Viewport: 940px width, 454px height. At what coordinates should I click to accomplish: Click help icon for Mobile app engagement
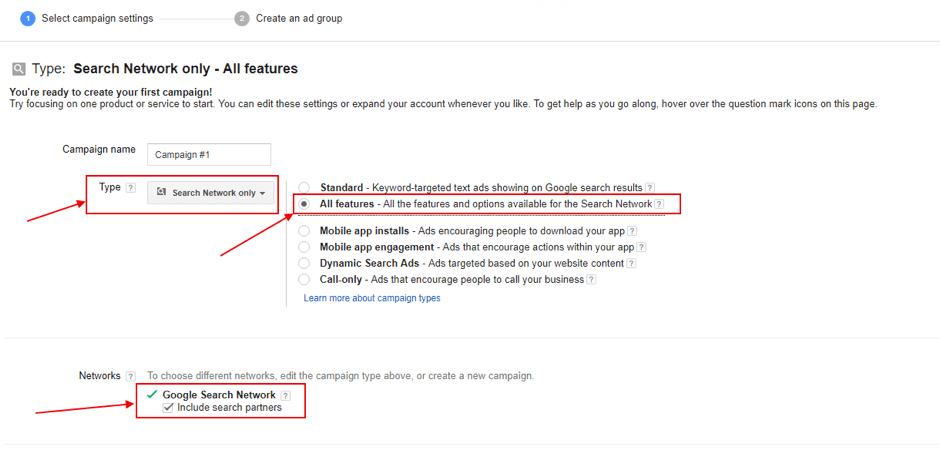641,247
